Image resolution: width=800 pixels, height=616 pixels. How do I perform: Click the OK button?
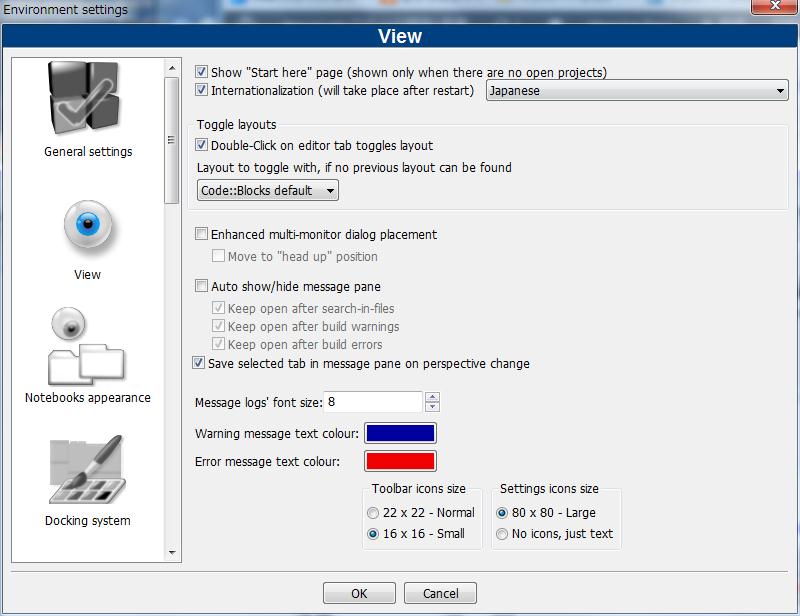coord(359,593)
